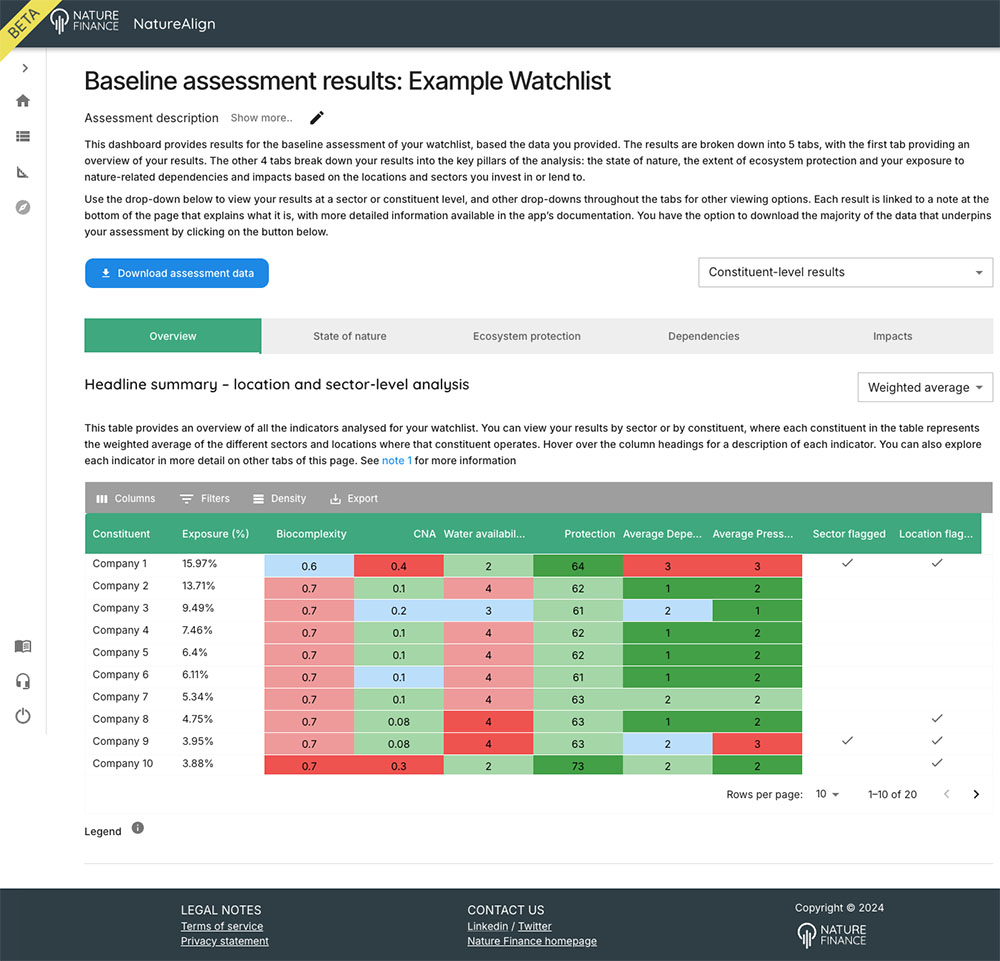Open the Weighted average dropdown
The height and width of the screenshot is (961, 1000).
coord(925,388)
